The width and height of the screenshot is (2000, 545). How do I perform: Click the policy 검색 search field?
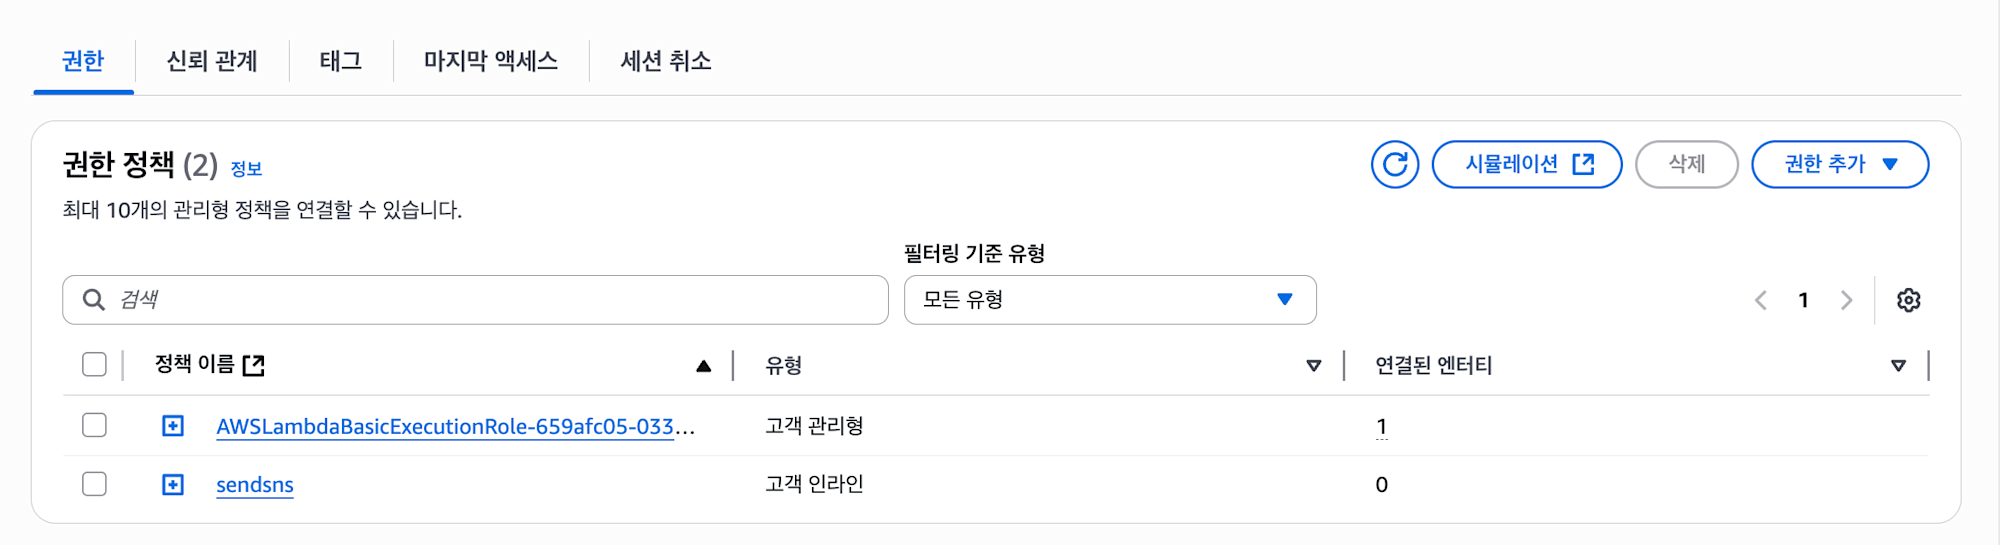(475, 300)
